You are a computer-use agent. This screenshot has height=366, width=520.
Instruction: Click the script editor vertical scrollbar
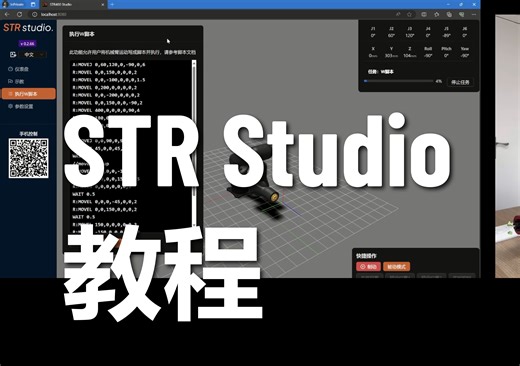click(x=194, y=145)
